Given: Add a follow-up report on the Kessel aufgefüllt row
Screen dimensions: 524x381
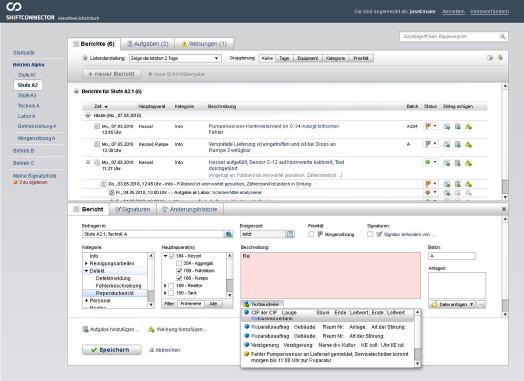Looking at the screenshot, I should pyautogui.click(x=447, y=163).
